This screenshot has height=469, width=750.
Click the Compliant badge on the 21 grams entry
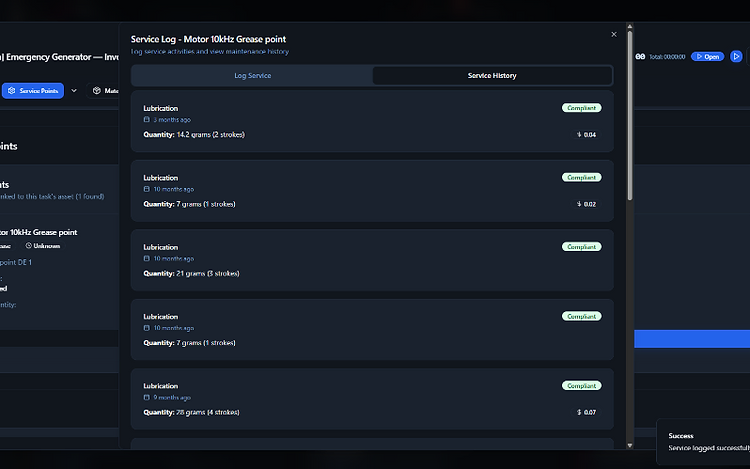click(582, 247)
